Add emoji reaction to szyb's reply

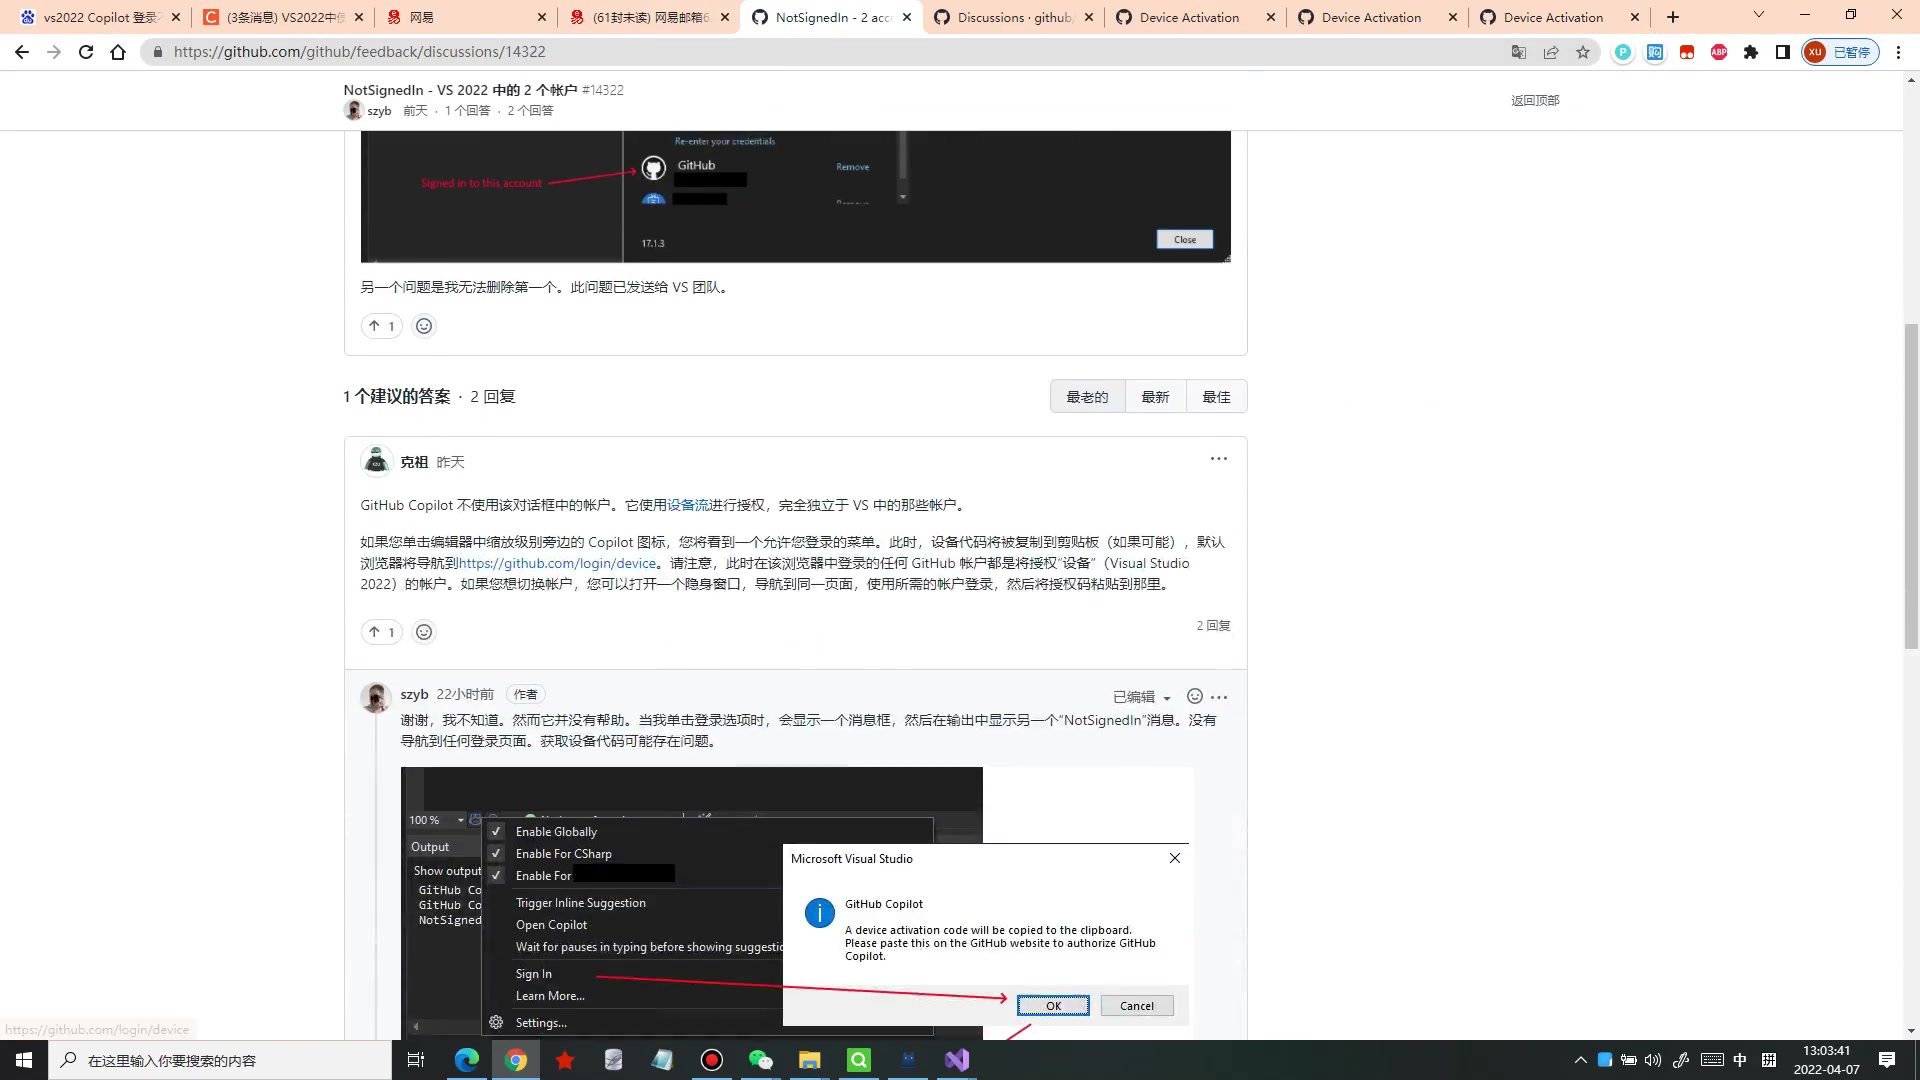(1195, 697)
